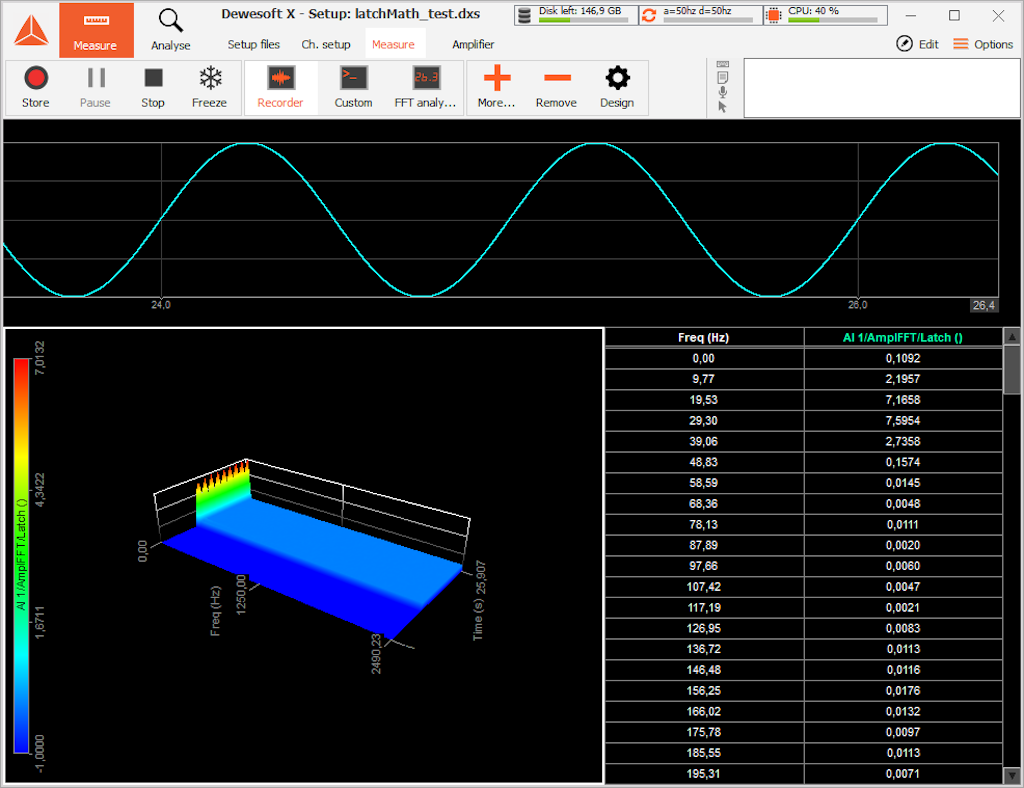Image resolution: width=1024 pixels, height=788 pixels.
Task: Click the 24,0 time axis label
Action: point(161,305)
